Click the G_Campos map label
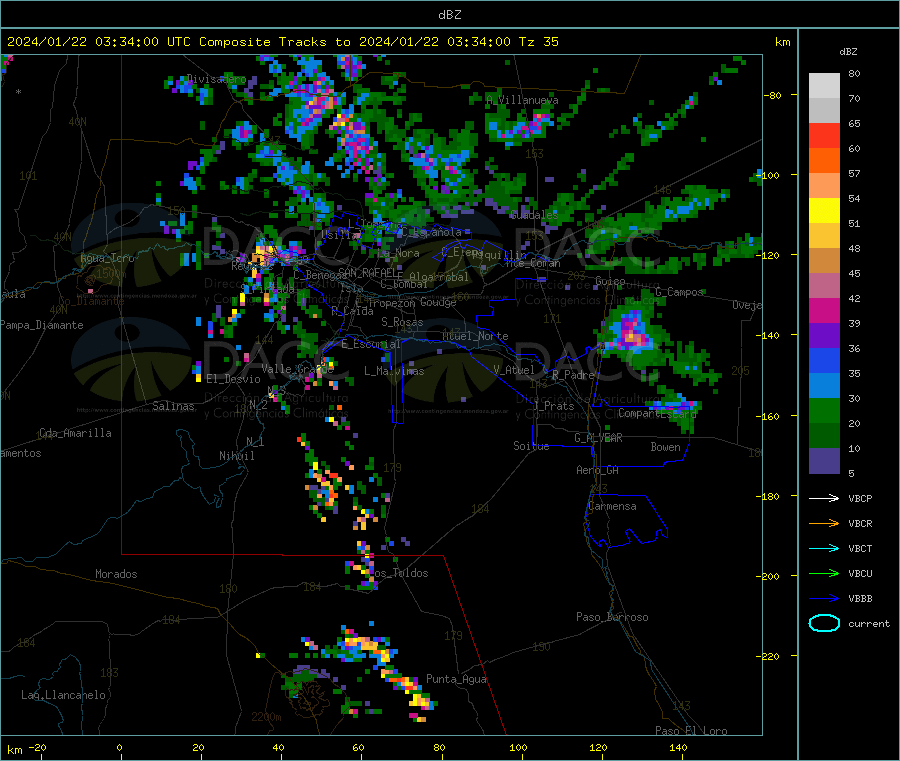The width and height of the screenshot is (900, 761). 679,292
